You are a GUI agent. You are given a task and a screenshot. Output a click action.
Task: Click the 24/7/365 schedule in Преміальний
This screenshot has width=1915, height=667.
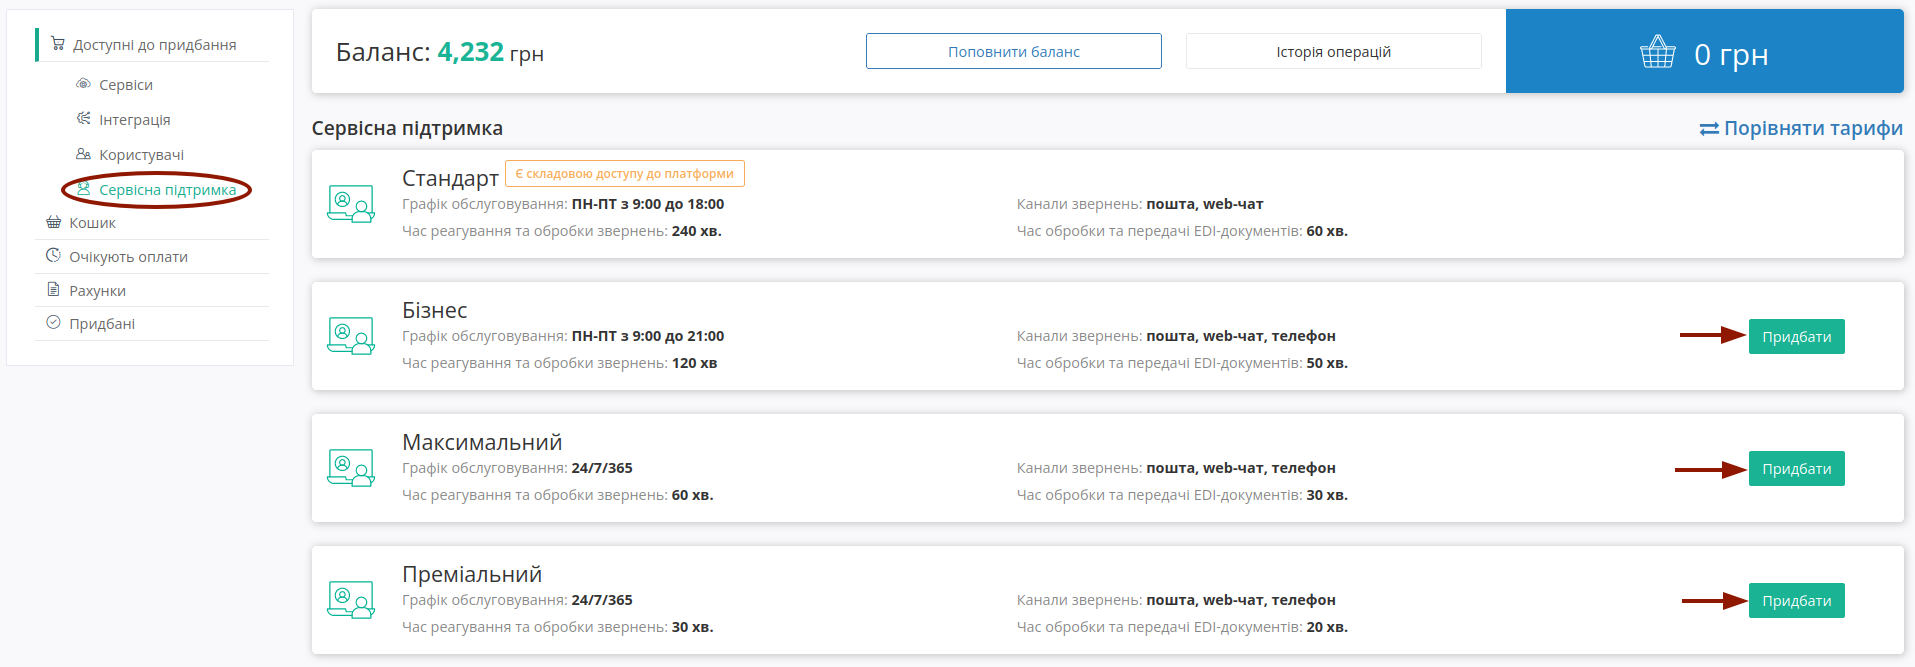[602, 600]
